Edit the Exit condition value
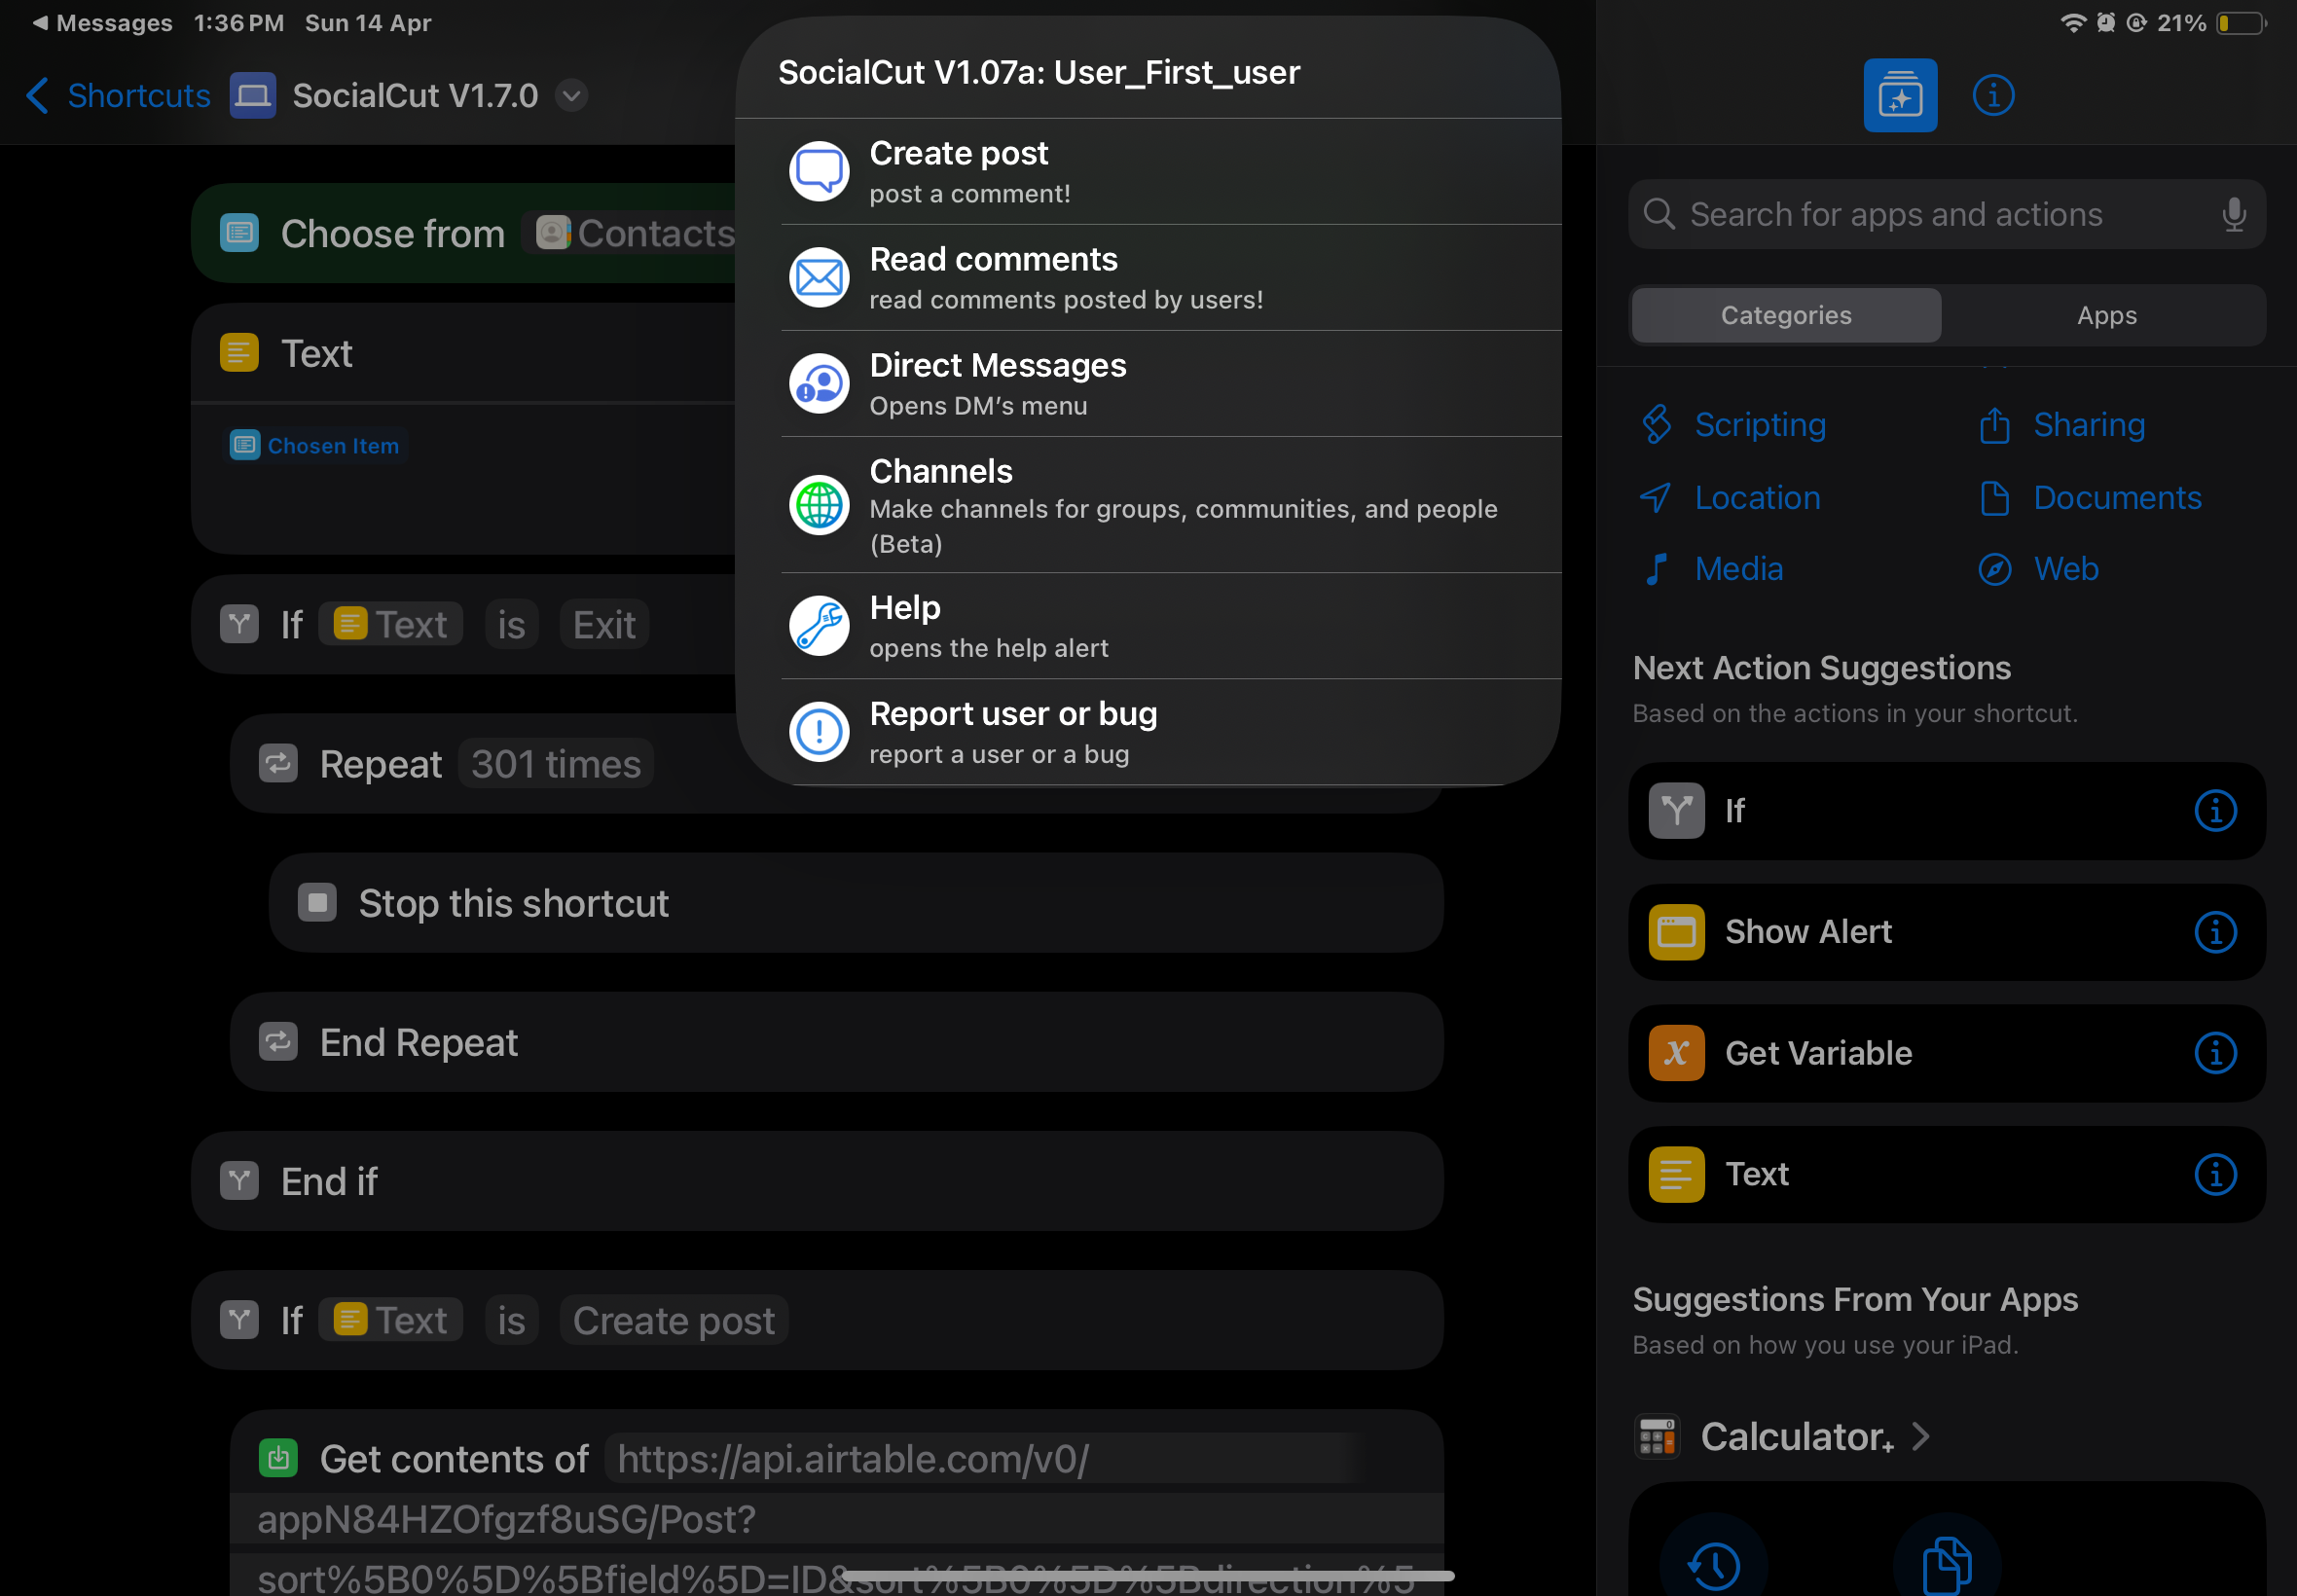The height and width of the screenshot is (1596, 2297). click(x=604, y=625)
